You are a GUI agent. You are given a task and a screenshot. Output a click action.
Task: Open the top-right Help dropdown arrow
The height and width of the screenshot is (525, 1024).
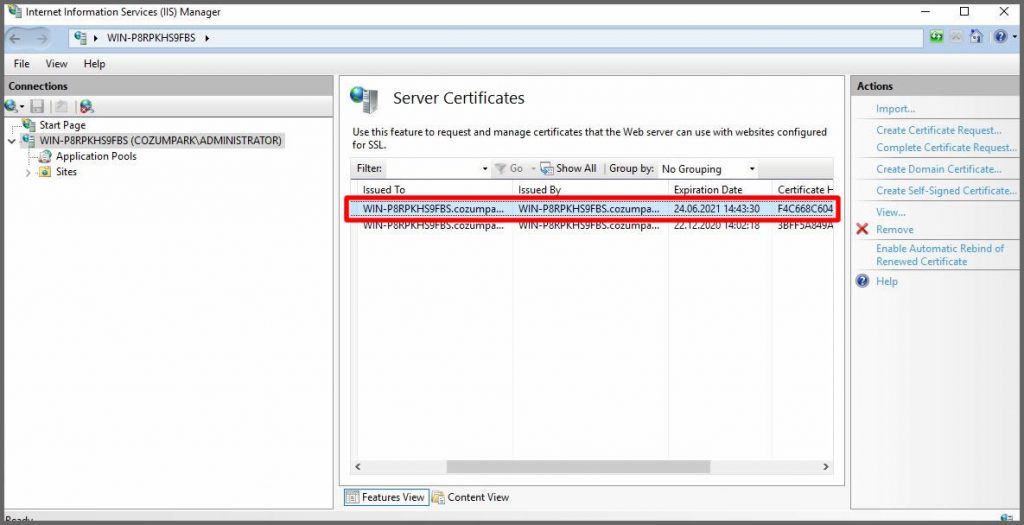coord(1014,37)
